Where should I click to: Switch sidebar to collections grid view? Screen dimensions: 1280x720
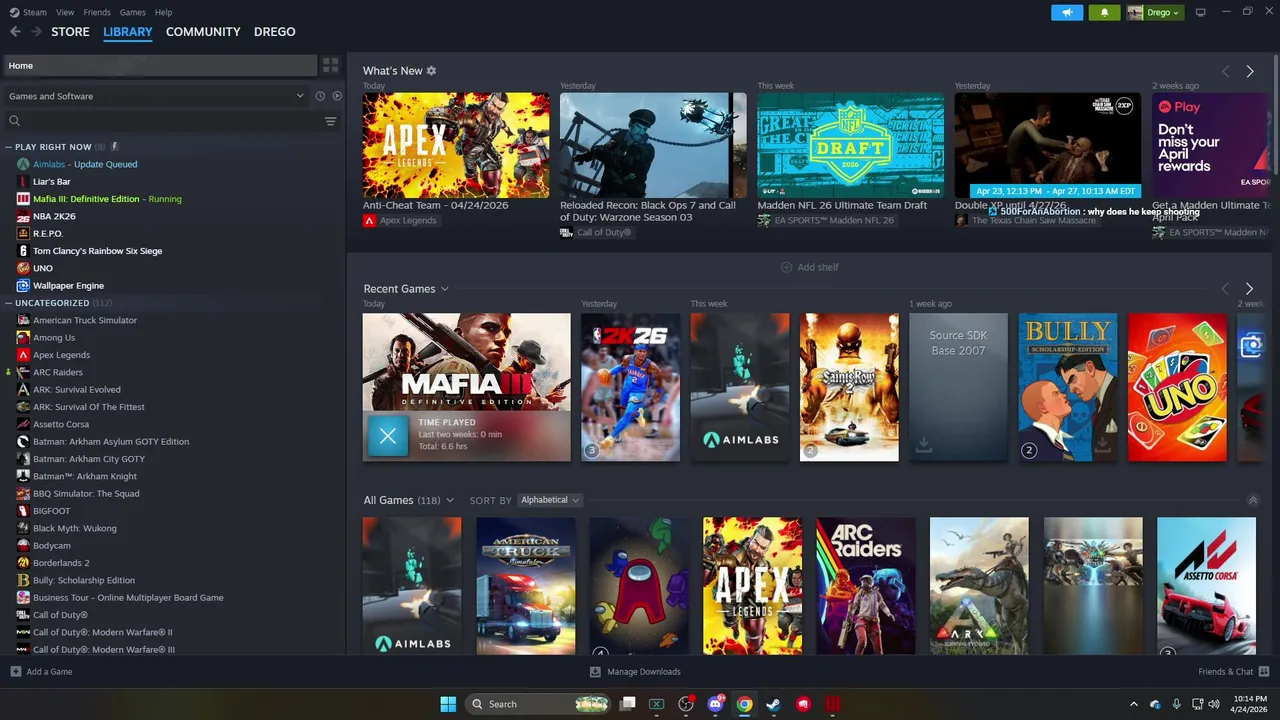pyautogui.click(x=330, y=66)
